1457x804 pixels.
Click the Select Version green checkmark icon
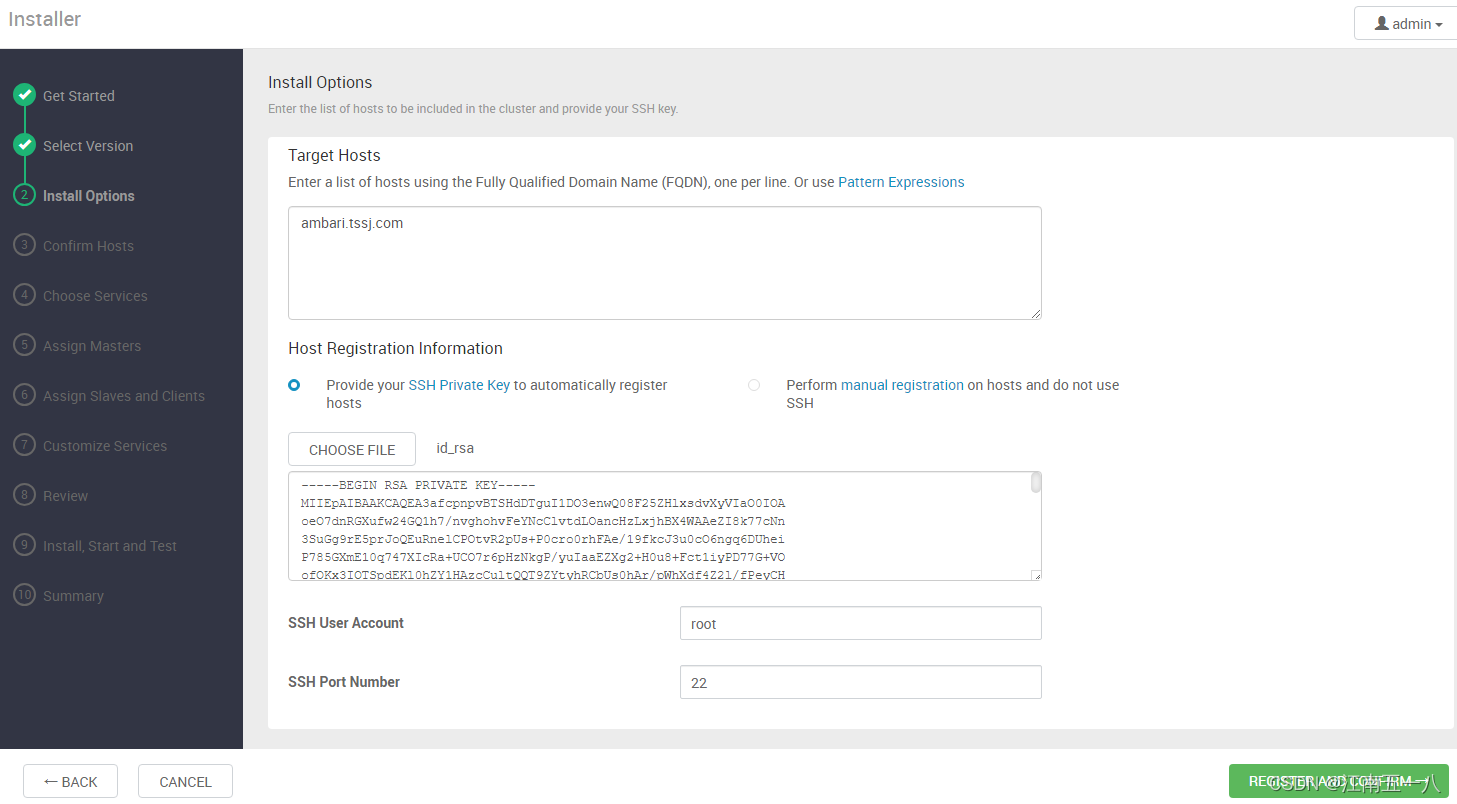pos(24,145)
